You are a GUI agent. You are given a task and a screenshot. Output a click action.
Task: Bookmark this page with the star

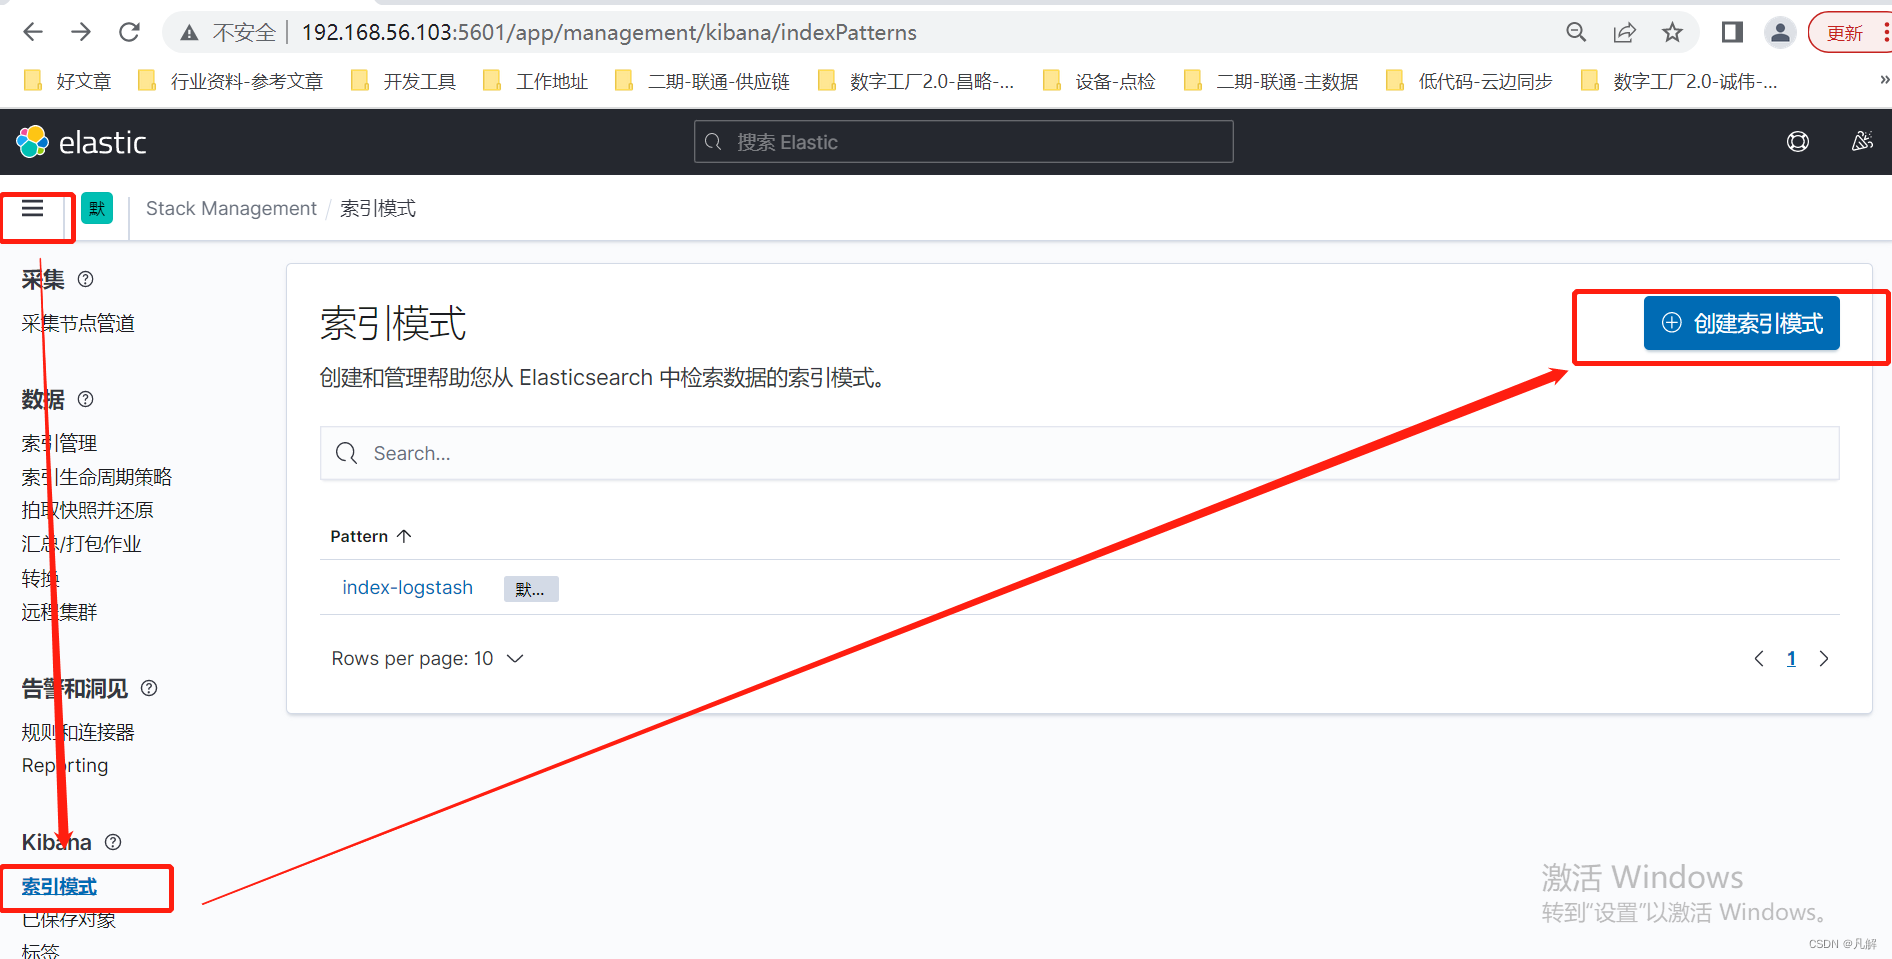[1672, 32]
